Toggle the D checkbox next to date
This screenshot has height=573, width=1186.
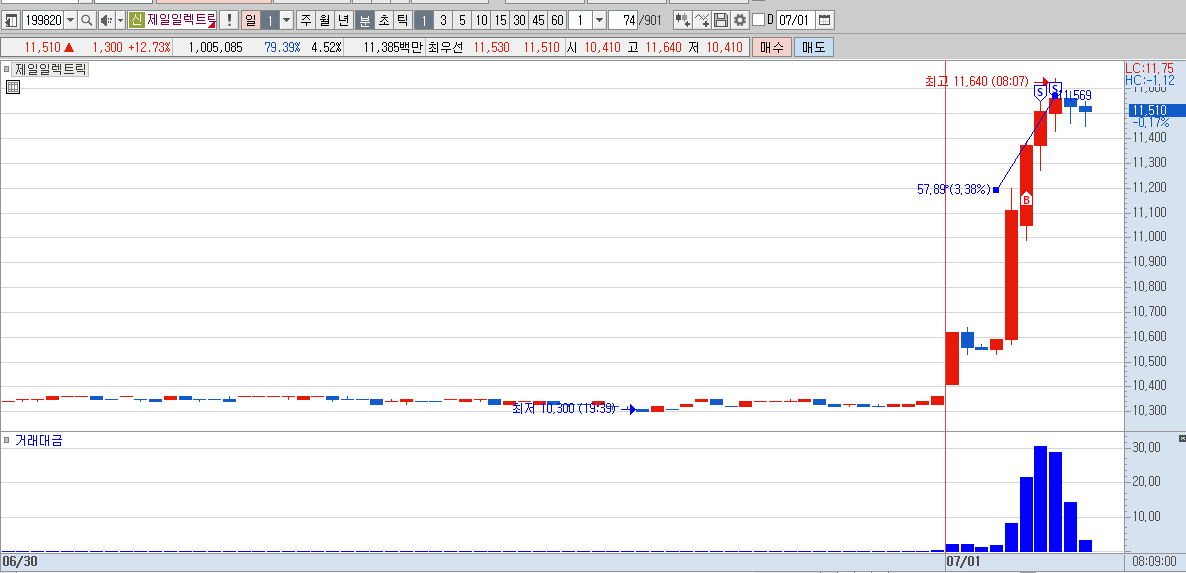point(759,20)
